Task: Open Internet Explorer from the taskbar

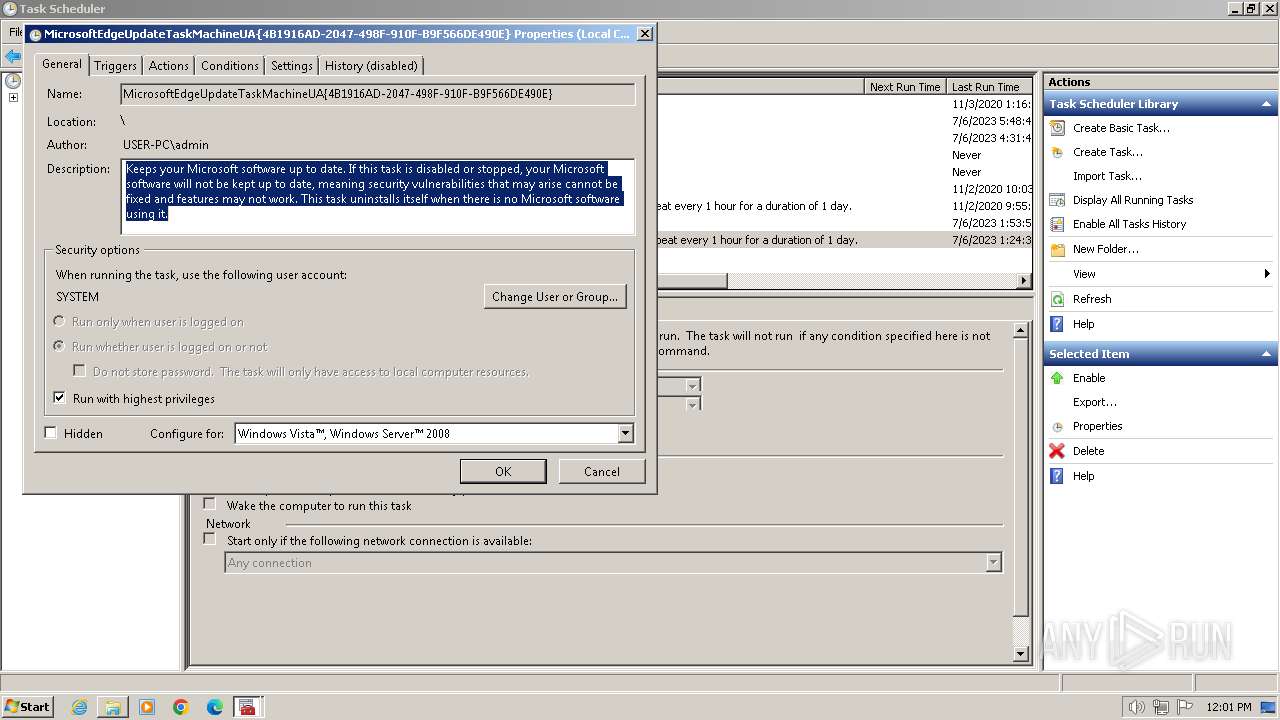Action: pyautogui.click(x=79, y=707)
